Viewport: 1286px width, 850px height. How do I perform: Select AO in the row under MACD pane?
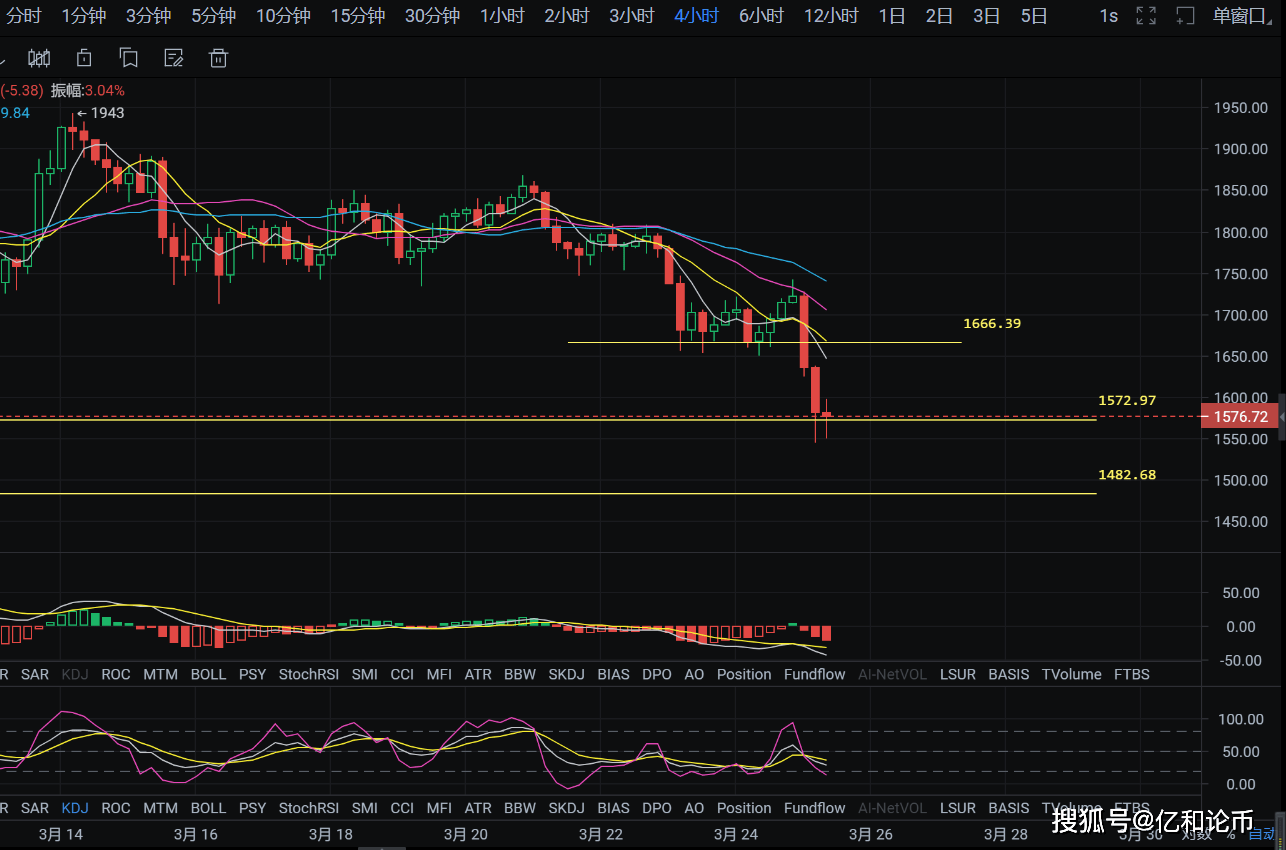point(694,674)
